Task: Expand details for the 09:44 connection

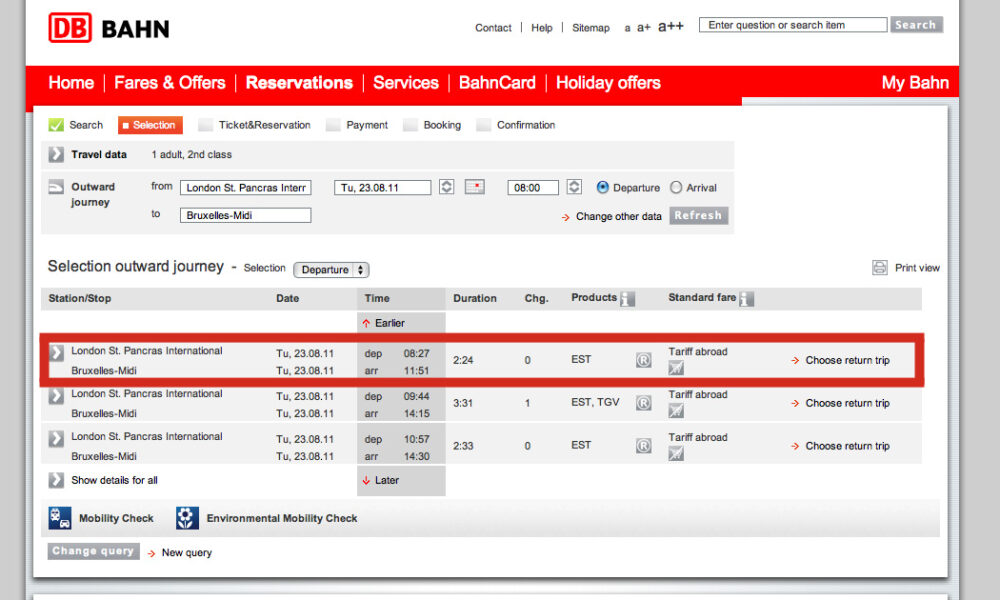Action: click(x=56, y=395)
